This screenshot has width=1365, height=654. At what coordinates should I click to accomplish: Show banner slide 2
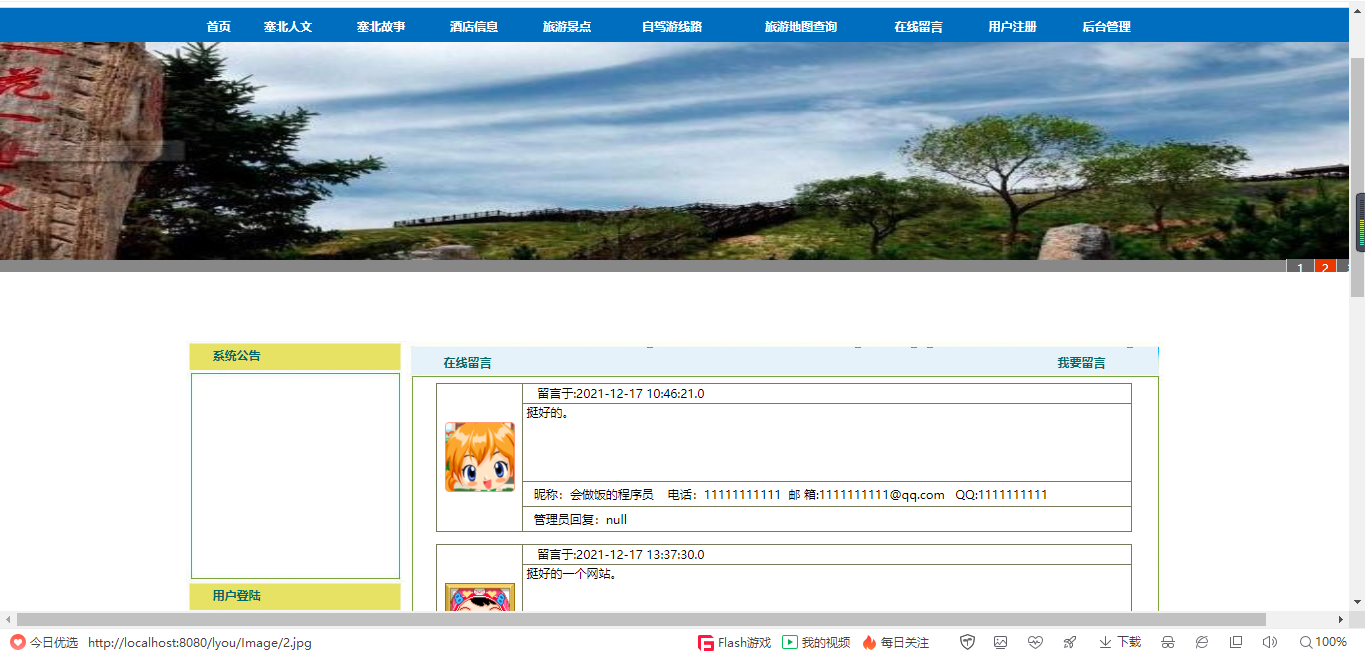click(1325, 268)
